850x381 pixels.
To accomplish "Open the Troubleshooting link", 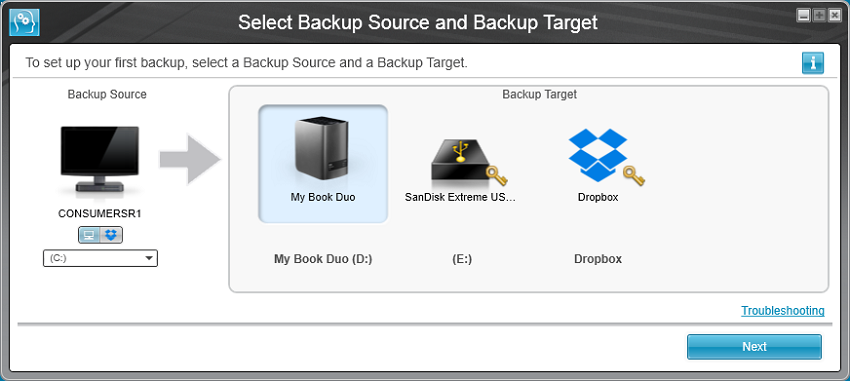I will [x=783, y=311].
